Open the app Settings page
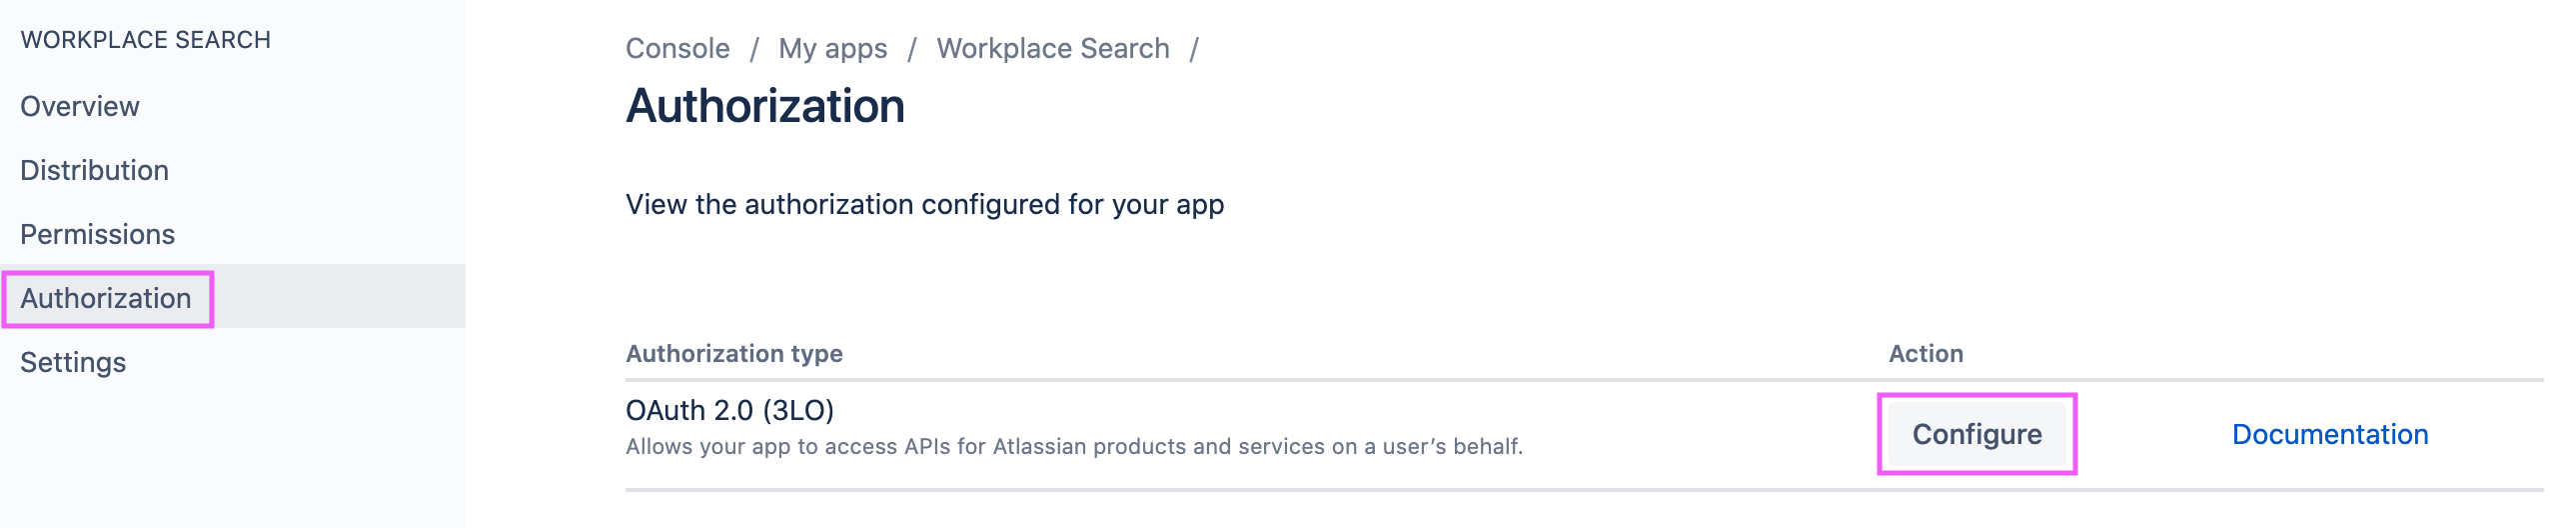Screen dimensions: 2576x528 [73, 362]
